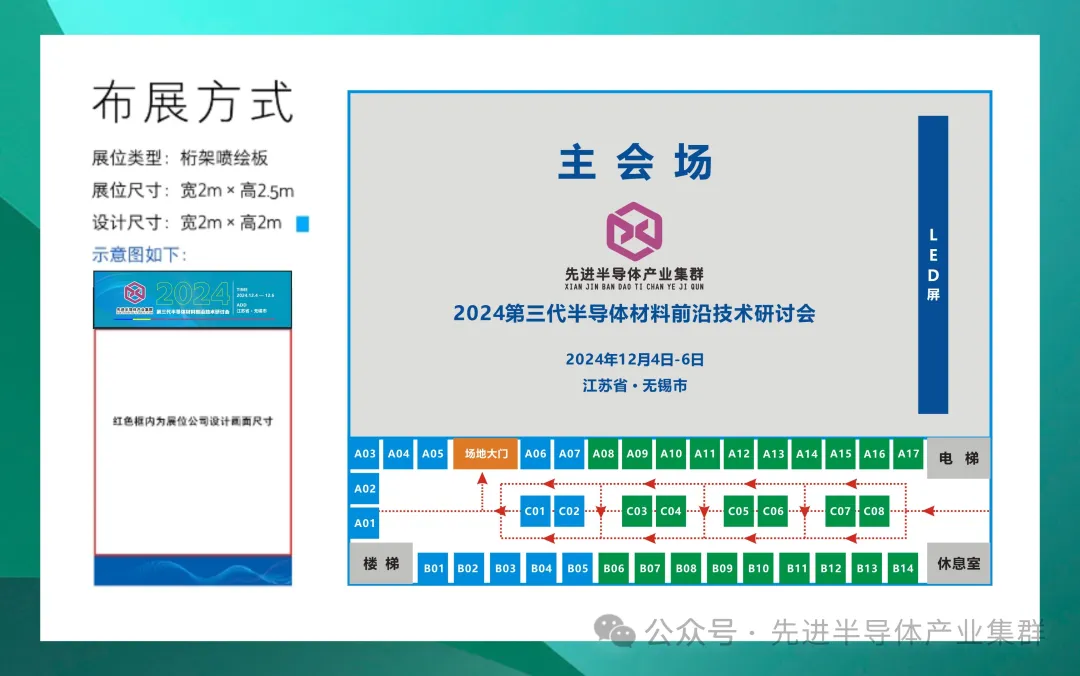The image size is (1080, 676).
Task: Choose blue booth B01
Action: [x=433, y=568]
